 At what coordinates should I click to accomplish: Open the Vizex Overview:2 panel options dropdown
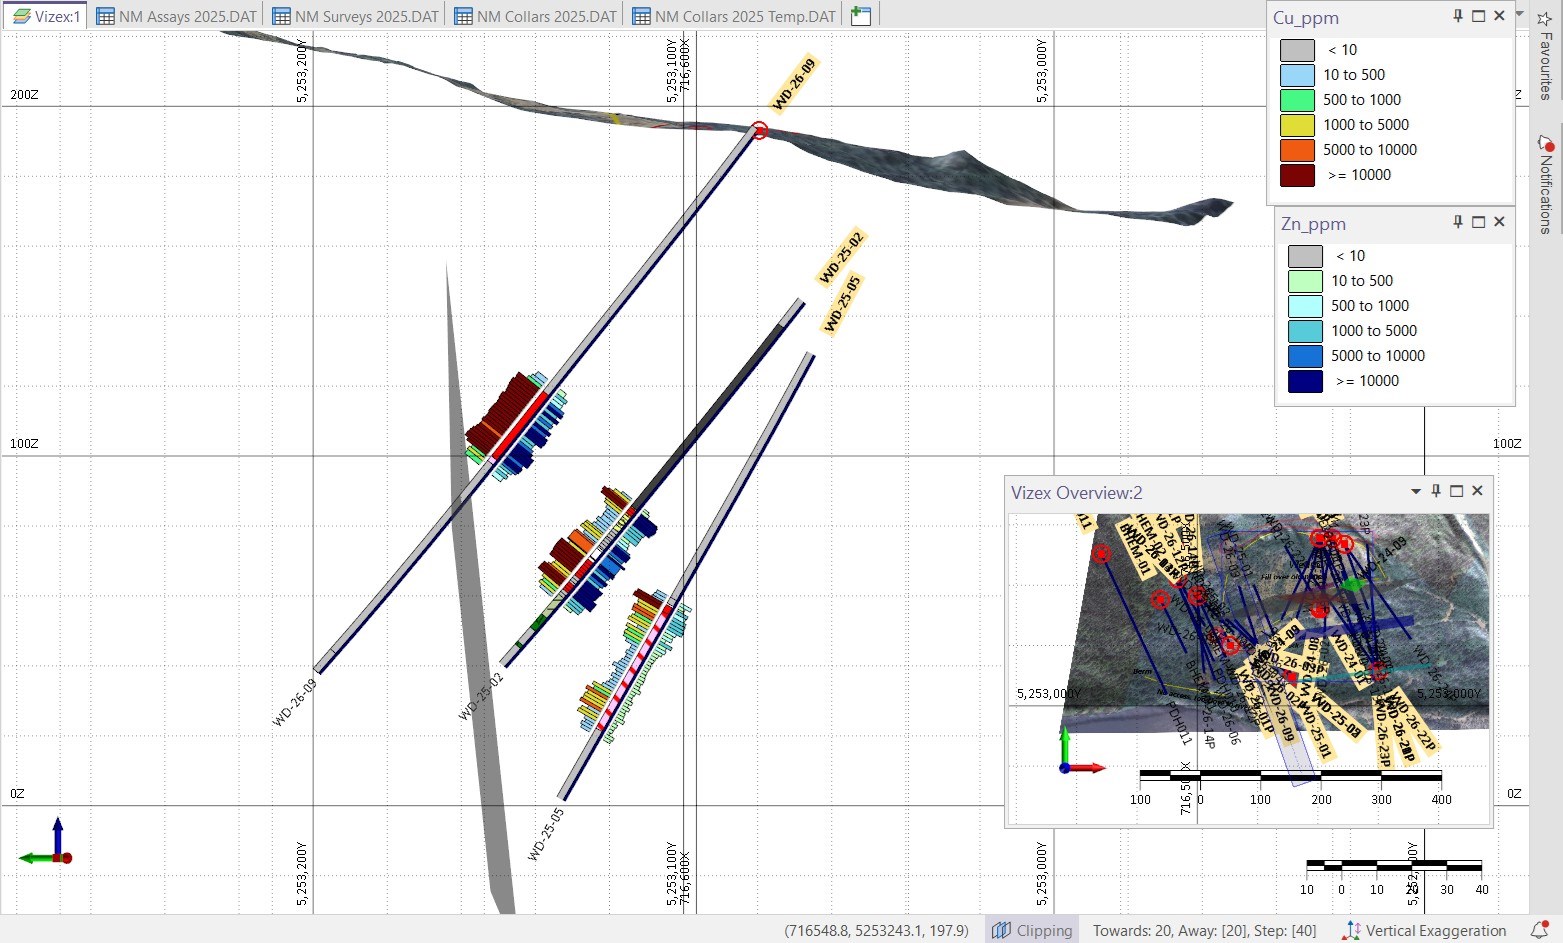(x=1416, y=491)
